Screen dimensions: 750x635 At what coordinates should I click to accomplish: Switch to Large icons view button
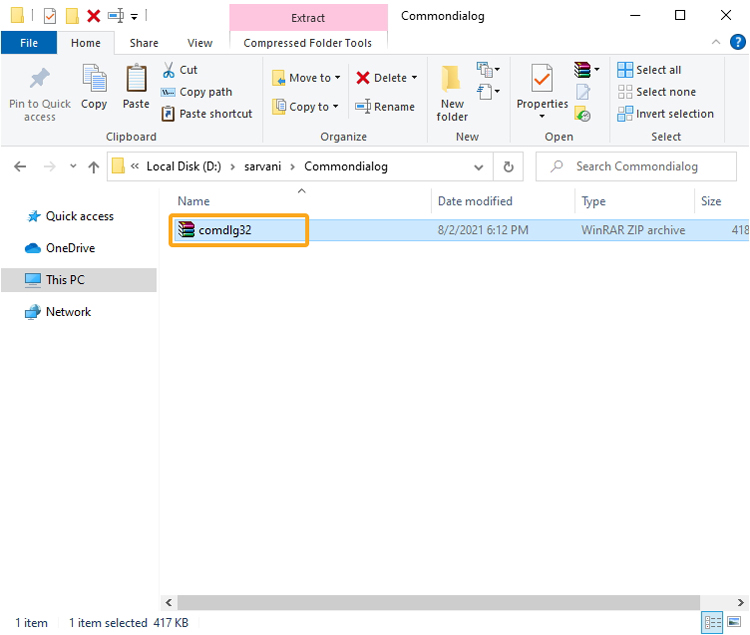[x=734, y=622]
